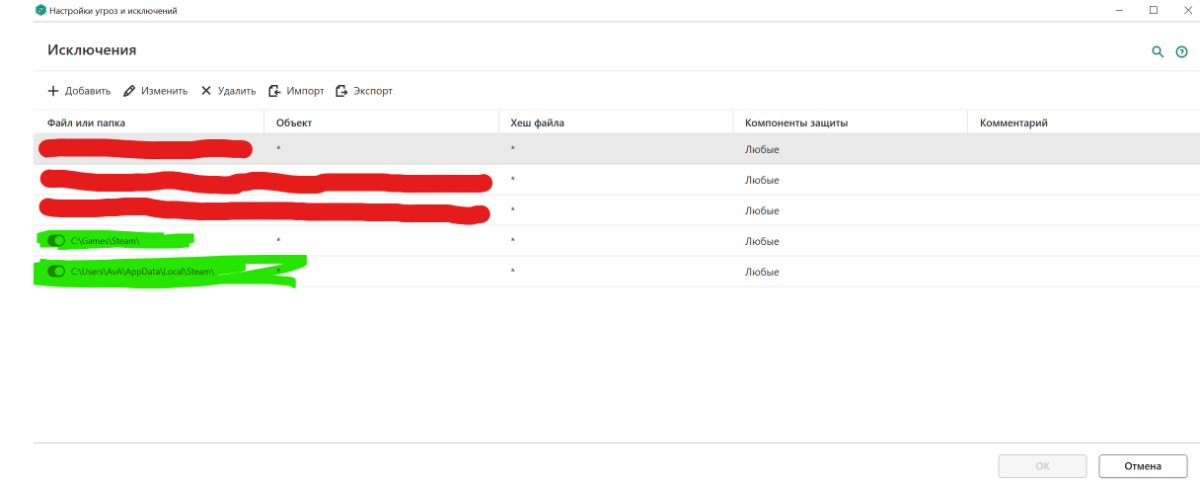Disable the AppData\Local\Steam exclusion switch
1200x485 pixels.
point(56,272)
